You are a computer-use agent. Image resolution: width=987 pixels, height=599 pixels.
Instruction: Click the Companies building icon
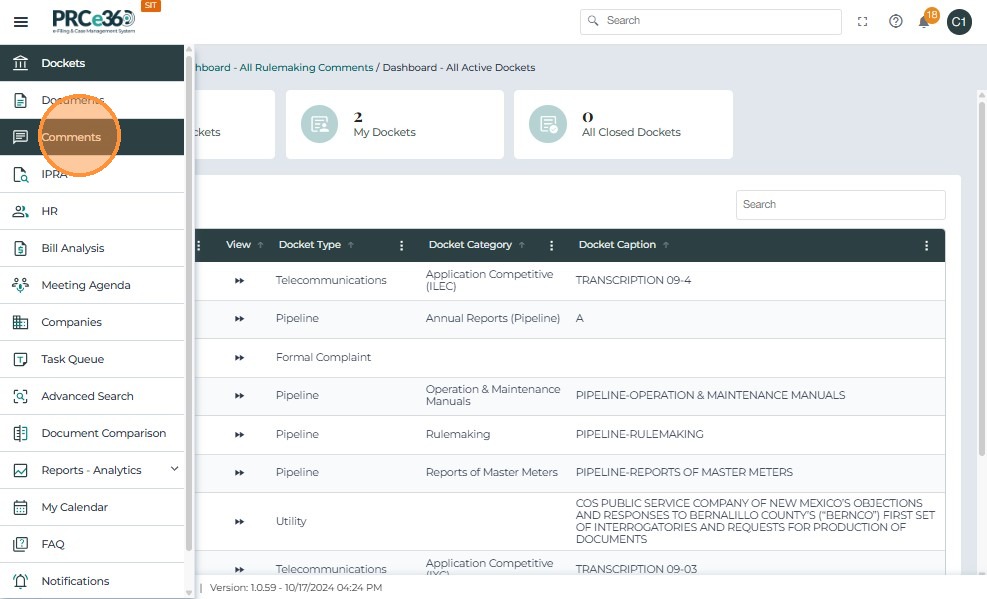20,322
